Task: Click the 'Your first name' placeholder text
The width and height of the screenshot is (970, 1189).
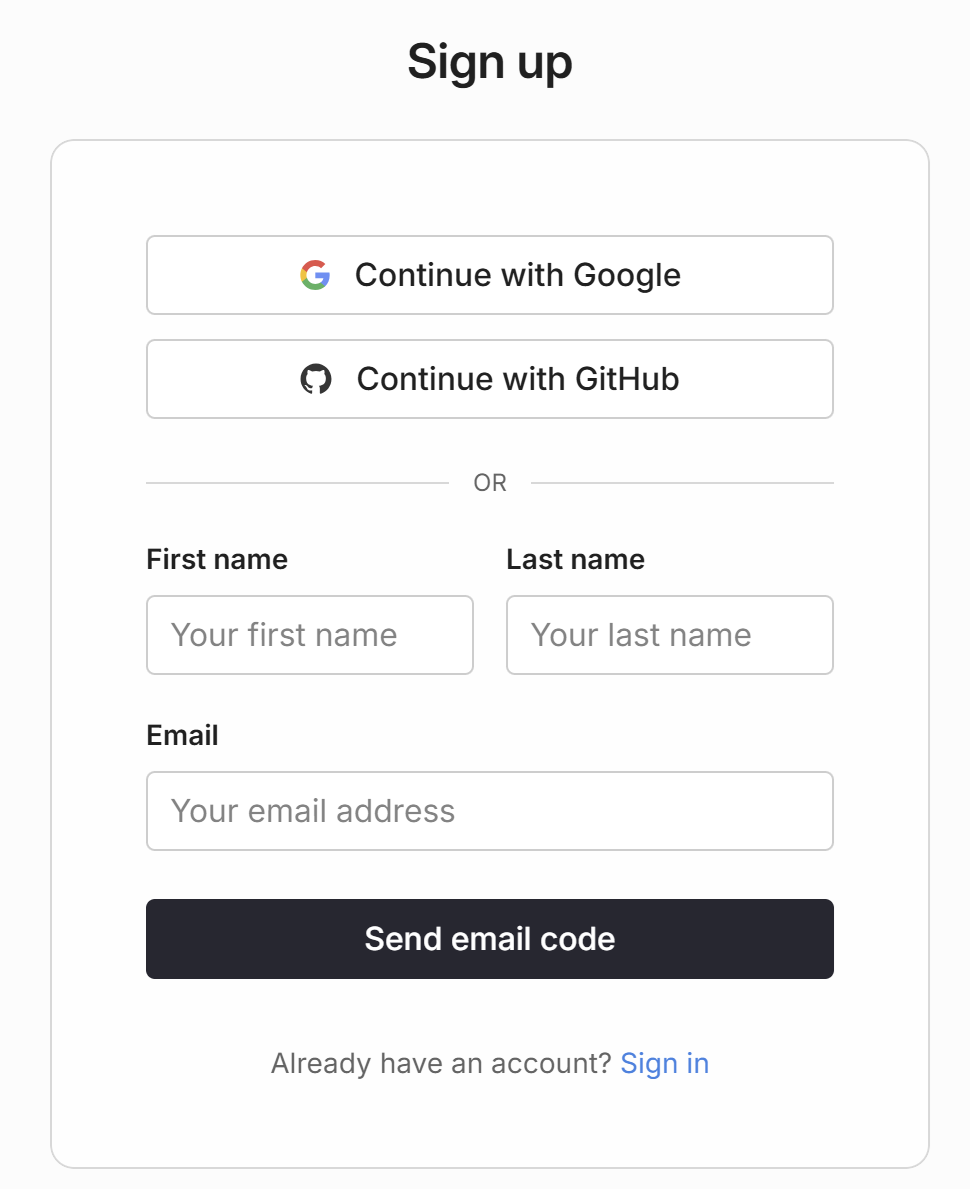Action: coord(284,635)
